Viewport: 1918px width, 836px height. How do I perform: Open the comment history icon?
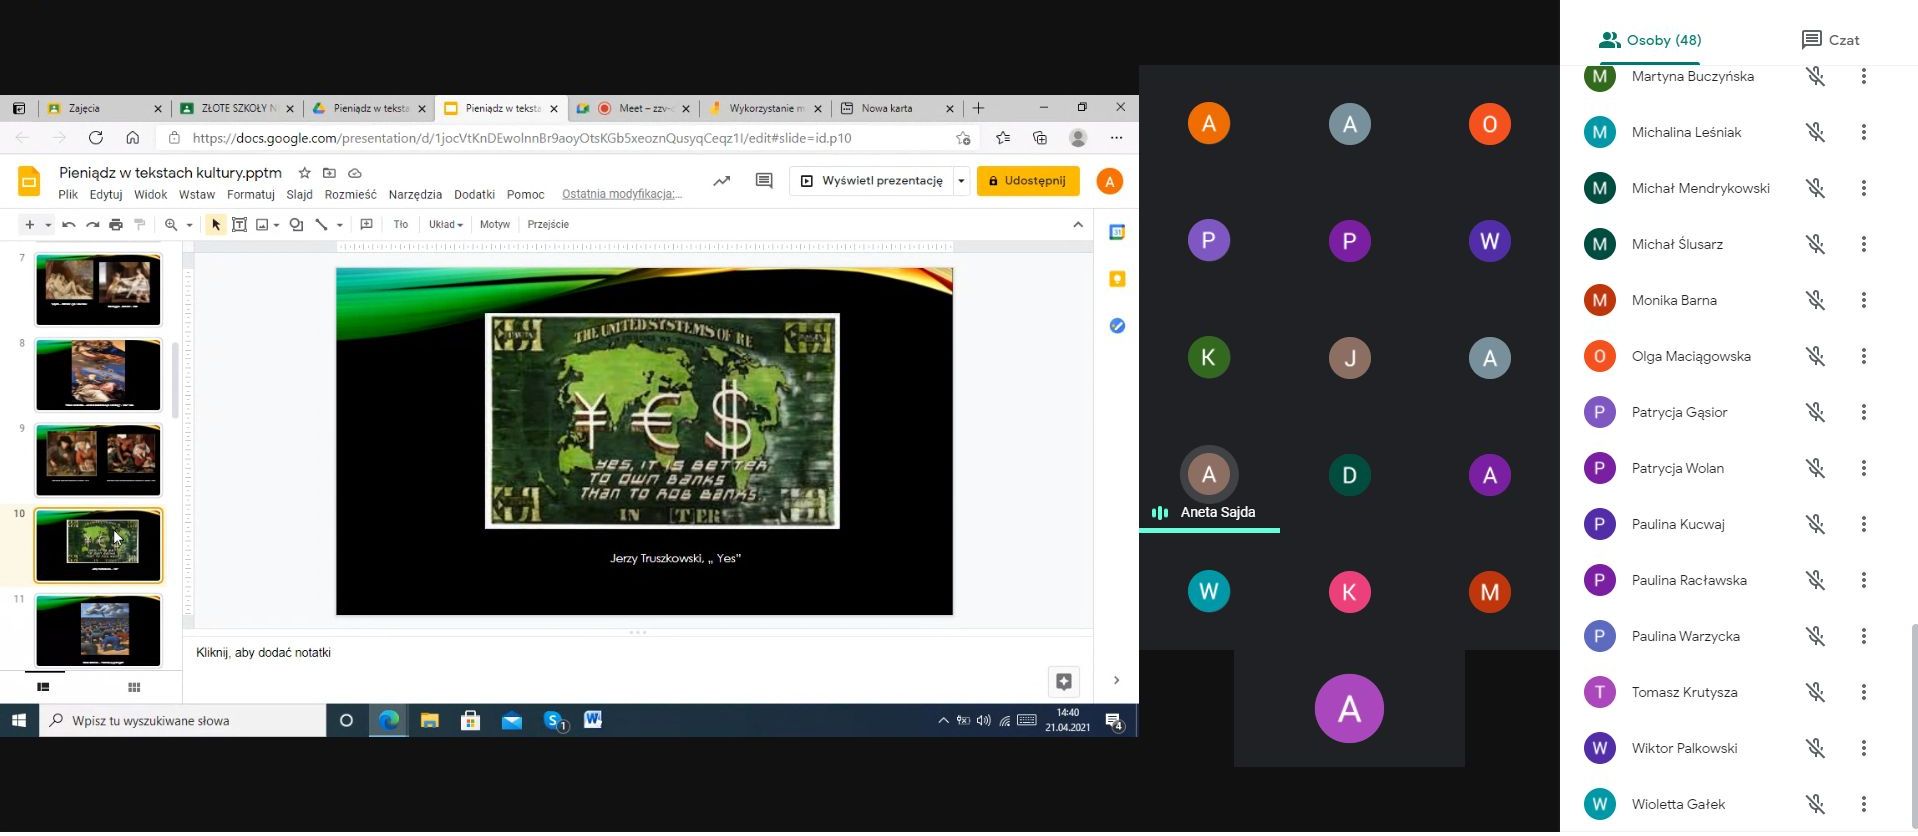coord(764,181)
